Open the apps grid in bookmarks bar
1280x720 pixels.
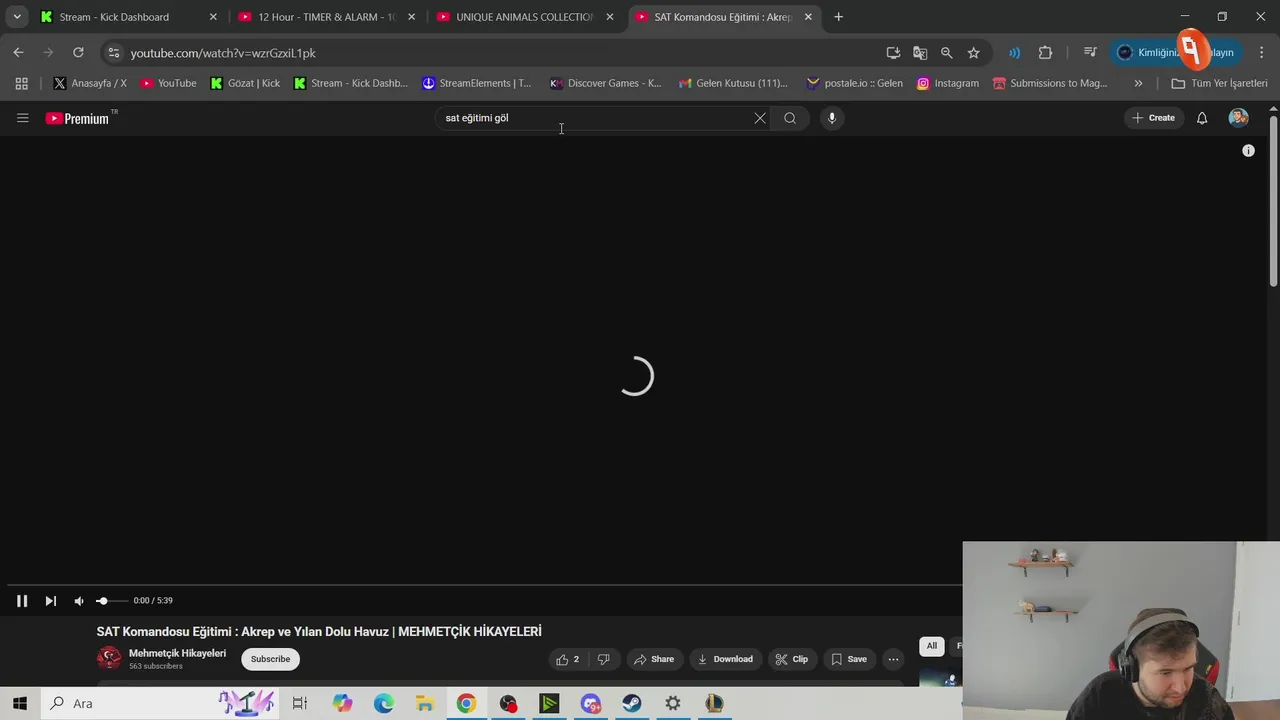click(21, 84)
